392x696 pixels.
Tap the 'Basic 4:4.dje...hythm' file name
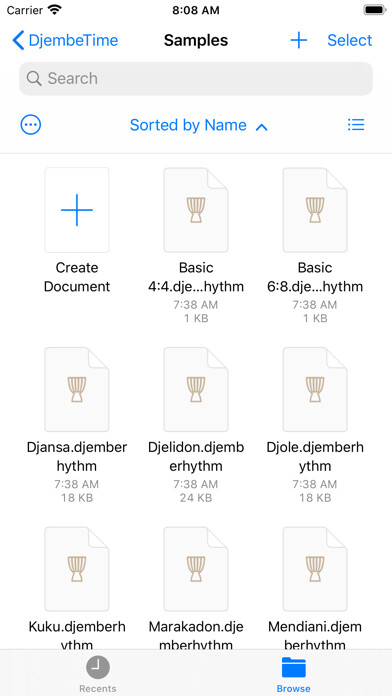[x=196, y=277]
